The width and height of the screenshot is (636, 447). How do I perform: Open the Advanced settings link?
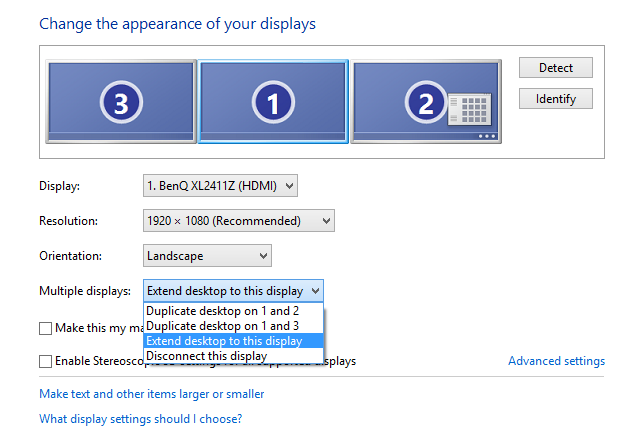[556, 361]
